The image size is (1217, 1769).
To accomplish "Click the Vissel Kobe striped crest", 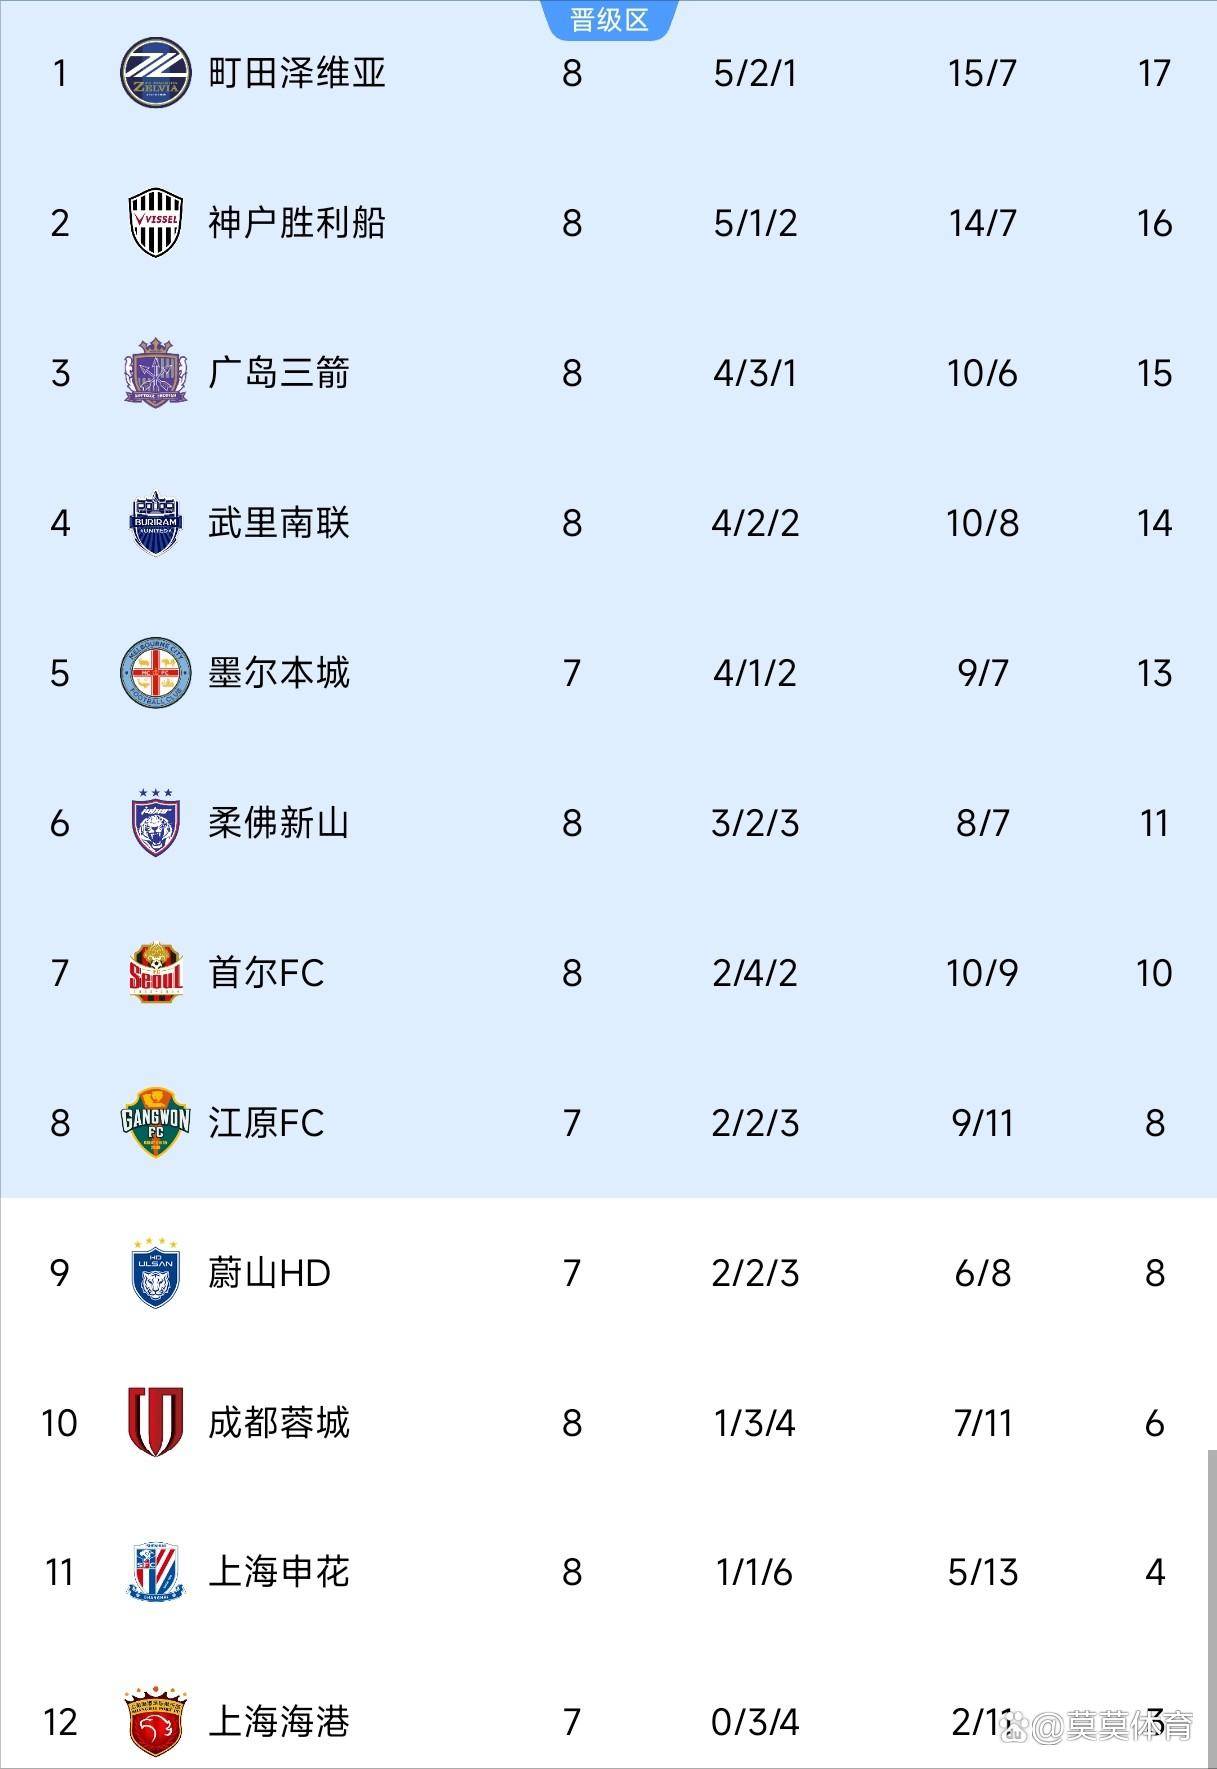I will tap(155, 223).
